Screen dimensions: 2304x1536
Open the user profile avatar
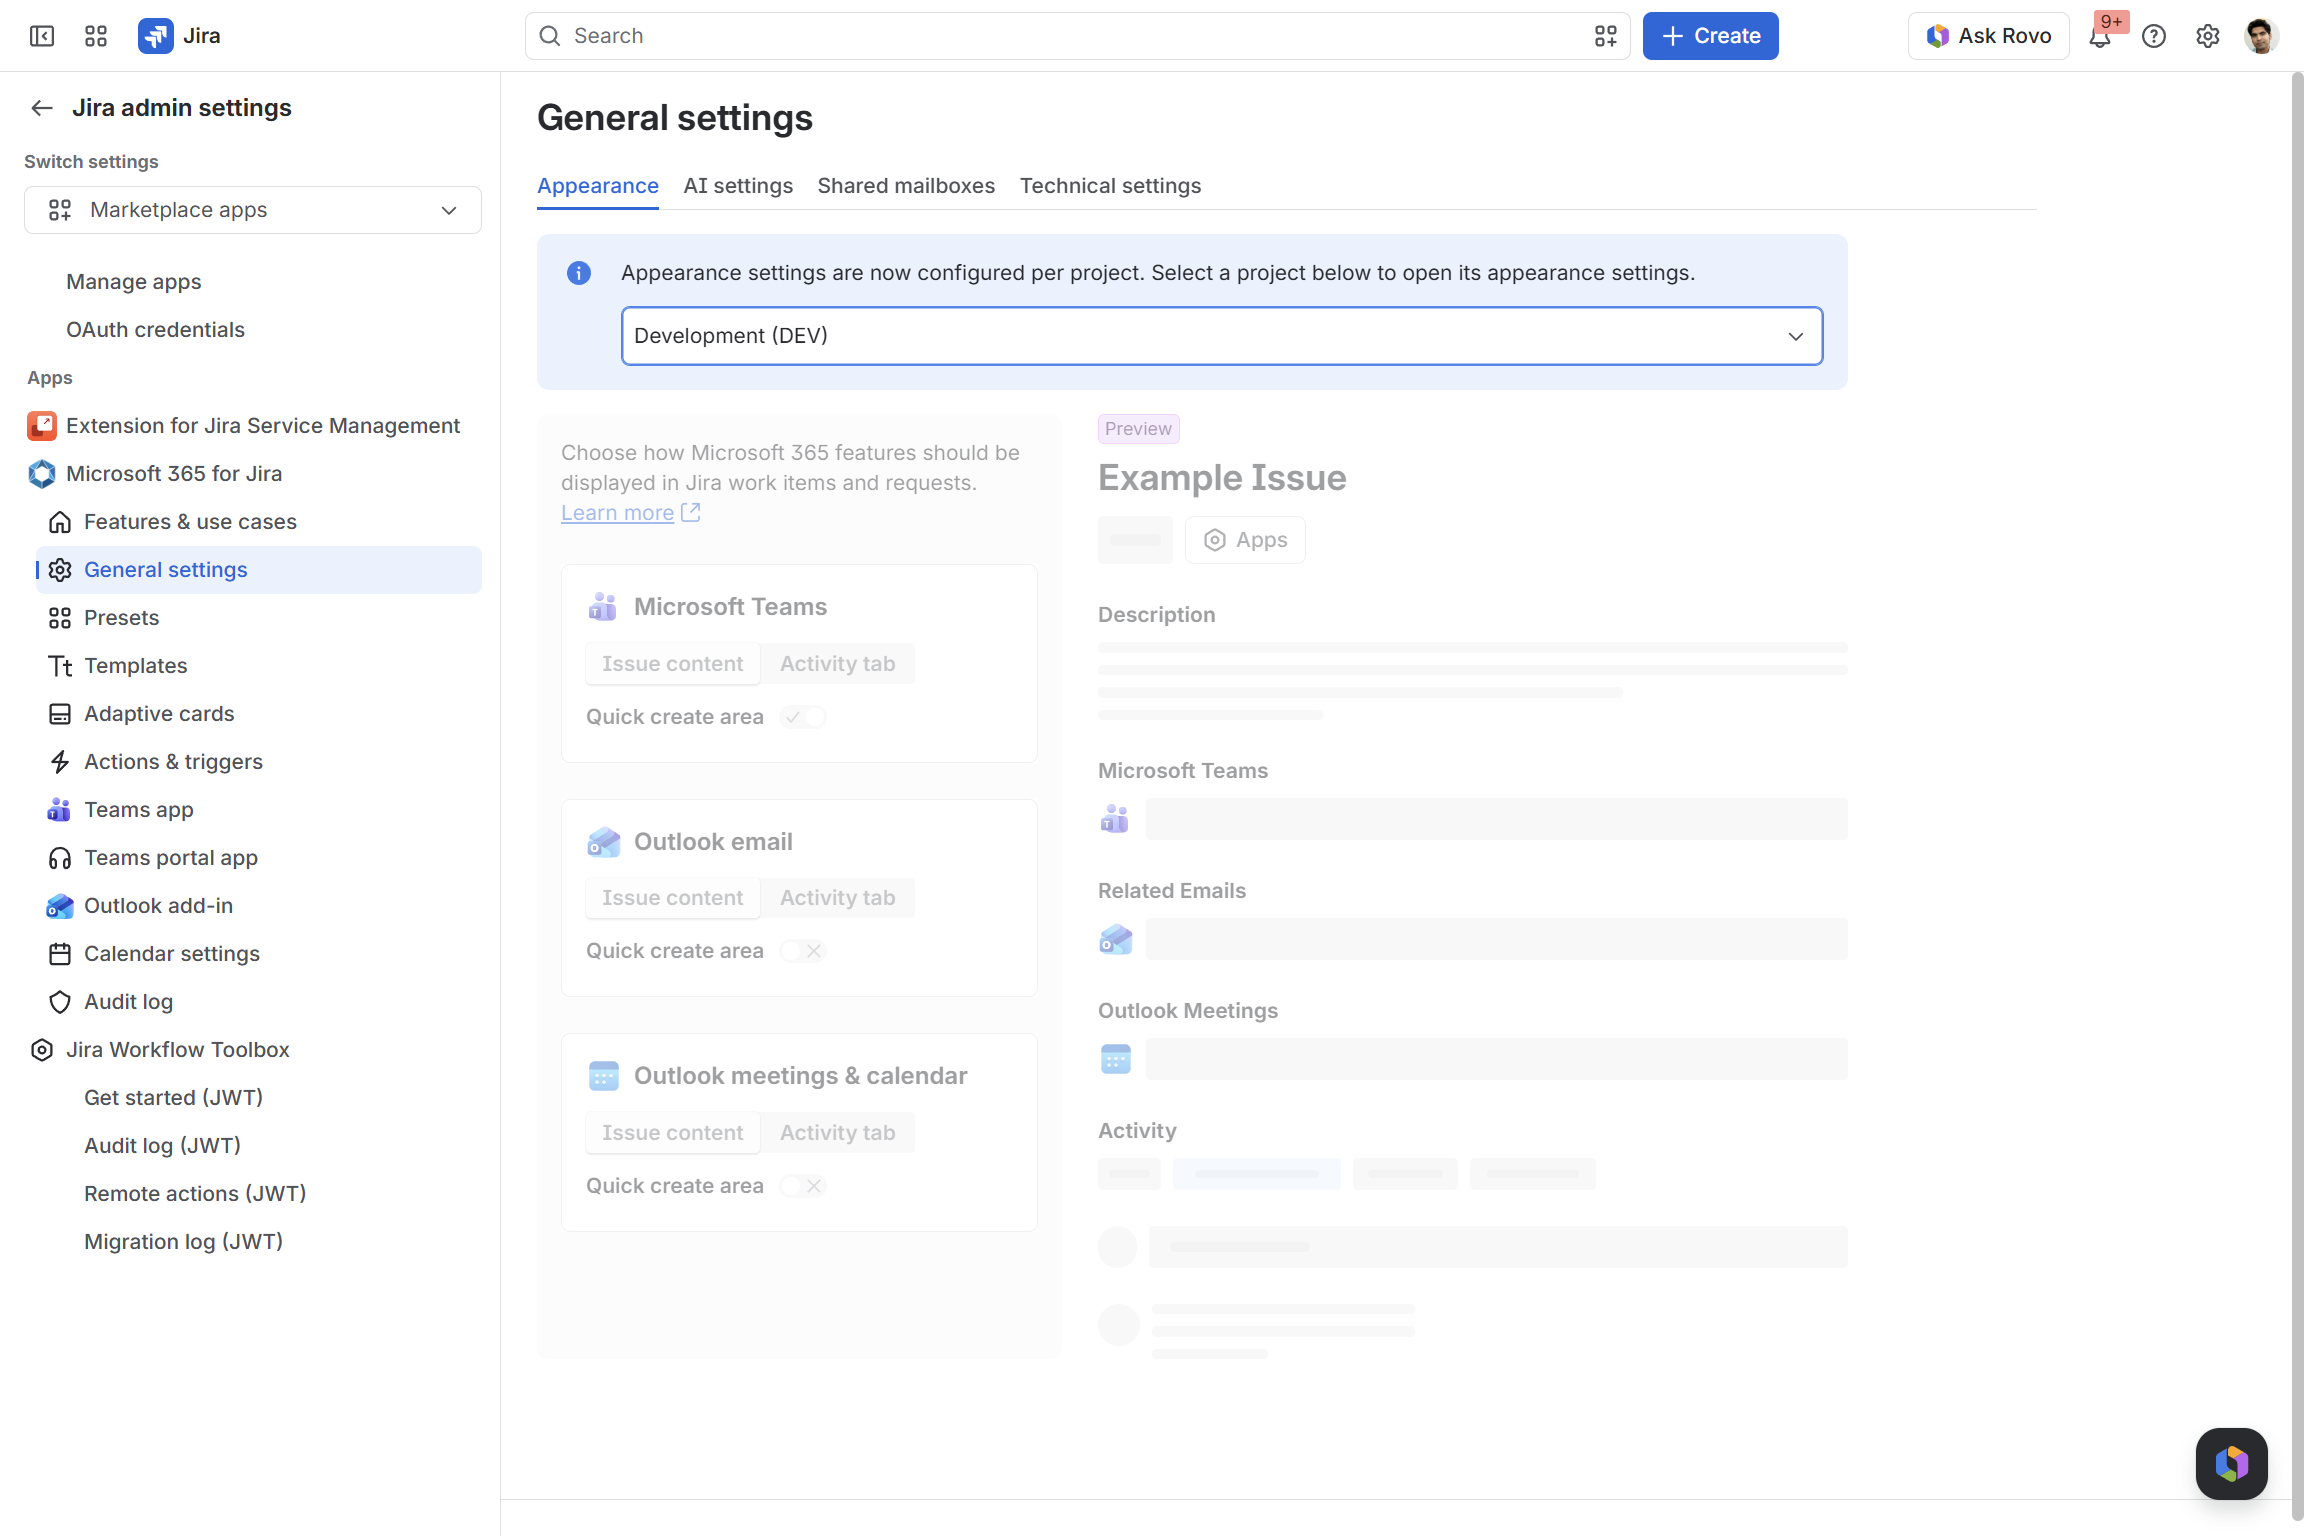2261,36
